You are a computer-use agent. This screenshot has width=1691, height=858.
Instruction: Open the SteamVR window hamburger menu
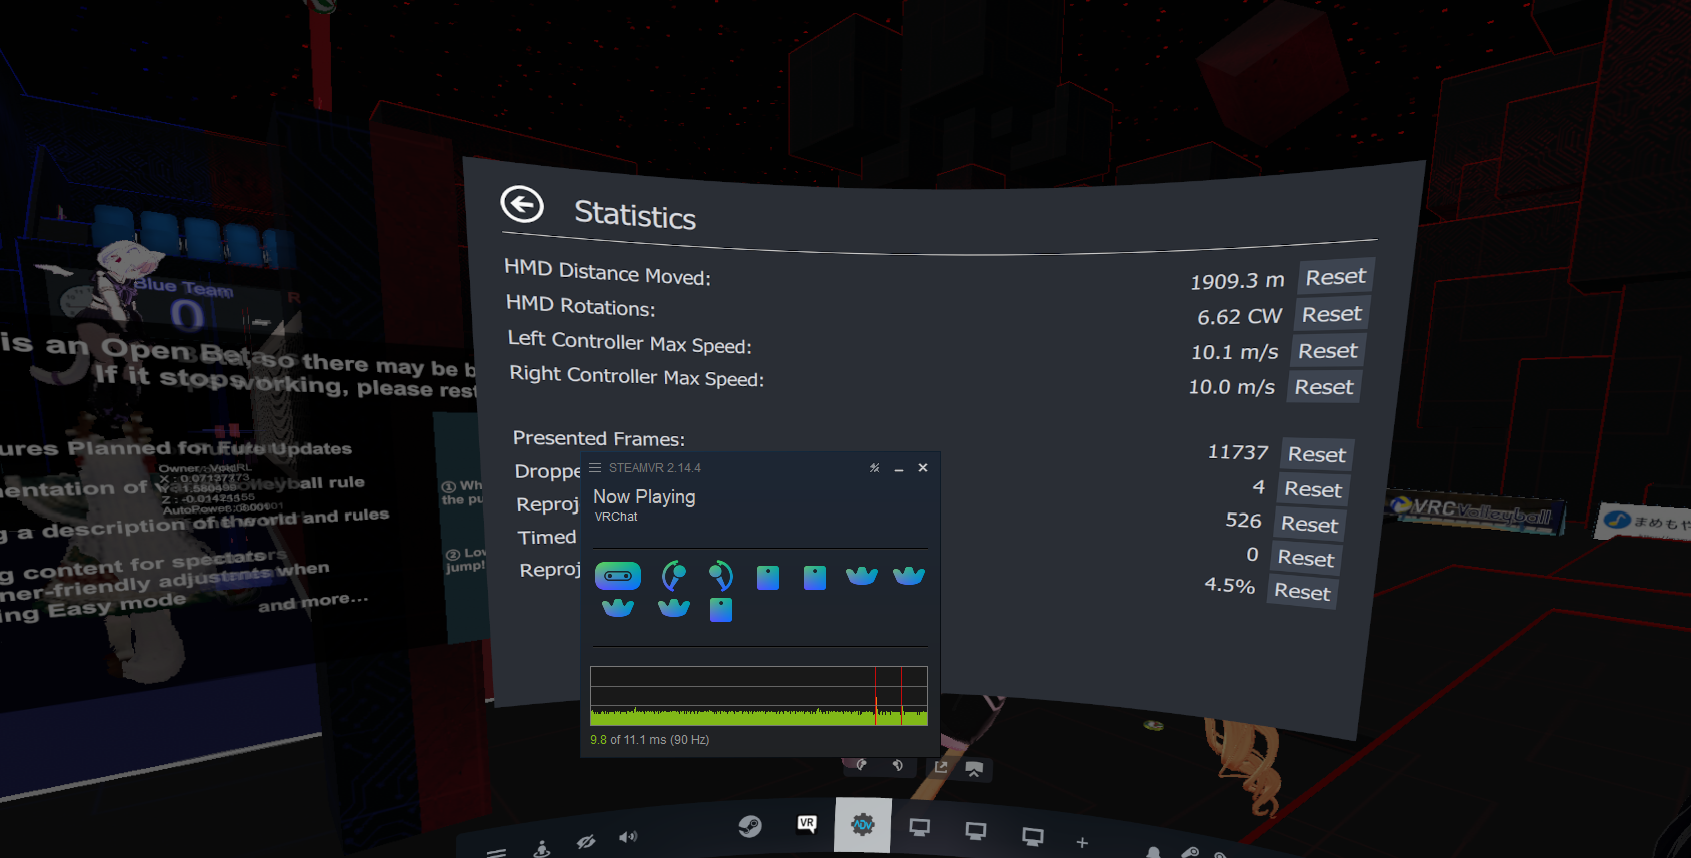(x=595, y=468)
